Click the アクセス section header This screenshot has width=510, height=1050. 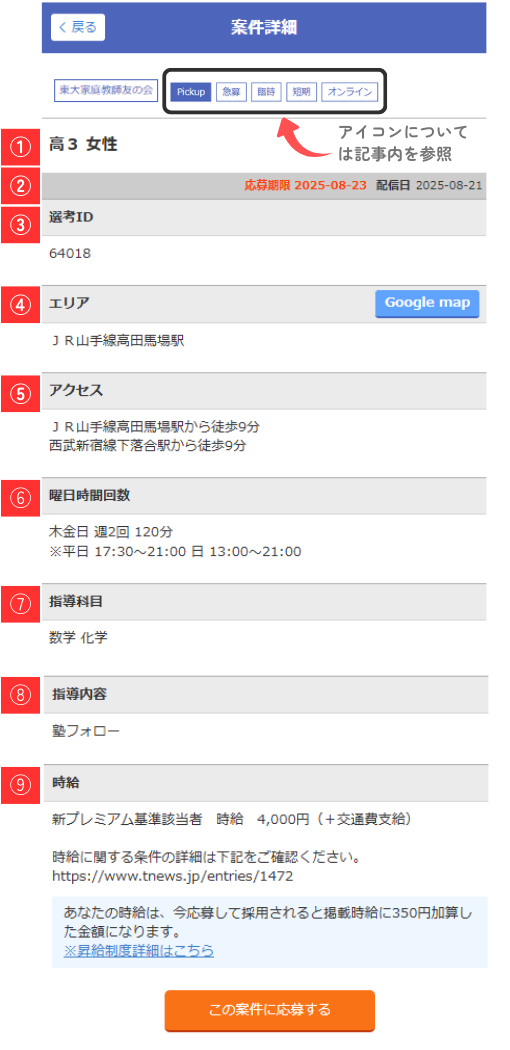click(264, 391)
